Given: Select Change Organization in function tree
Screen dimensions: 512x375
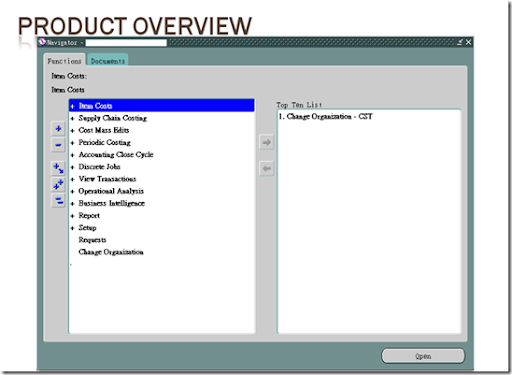Looking at the screenshot, I should [111, 252].
